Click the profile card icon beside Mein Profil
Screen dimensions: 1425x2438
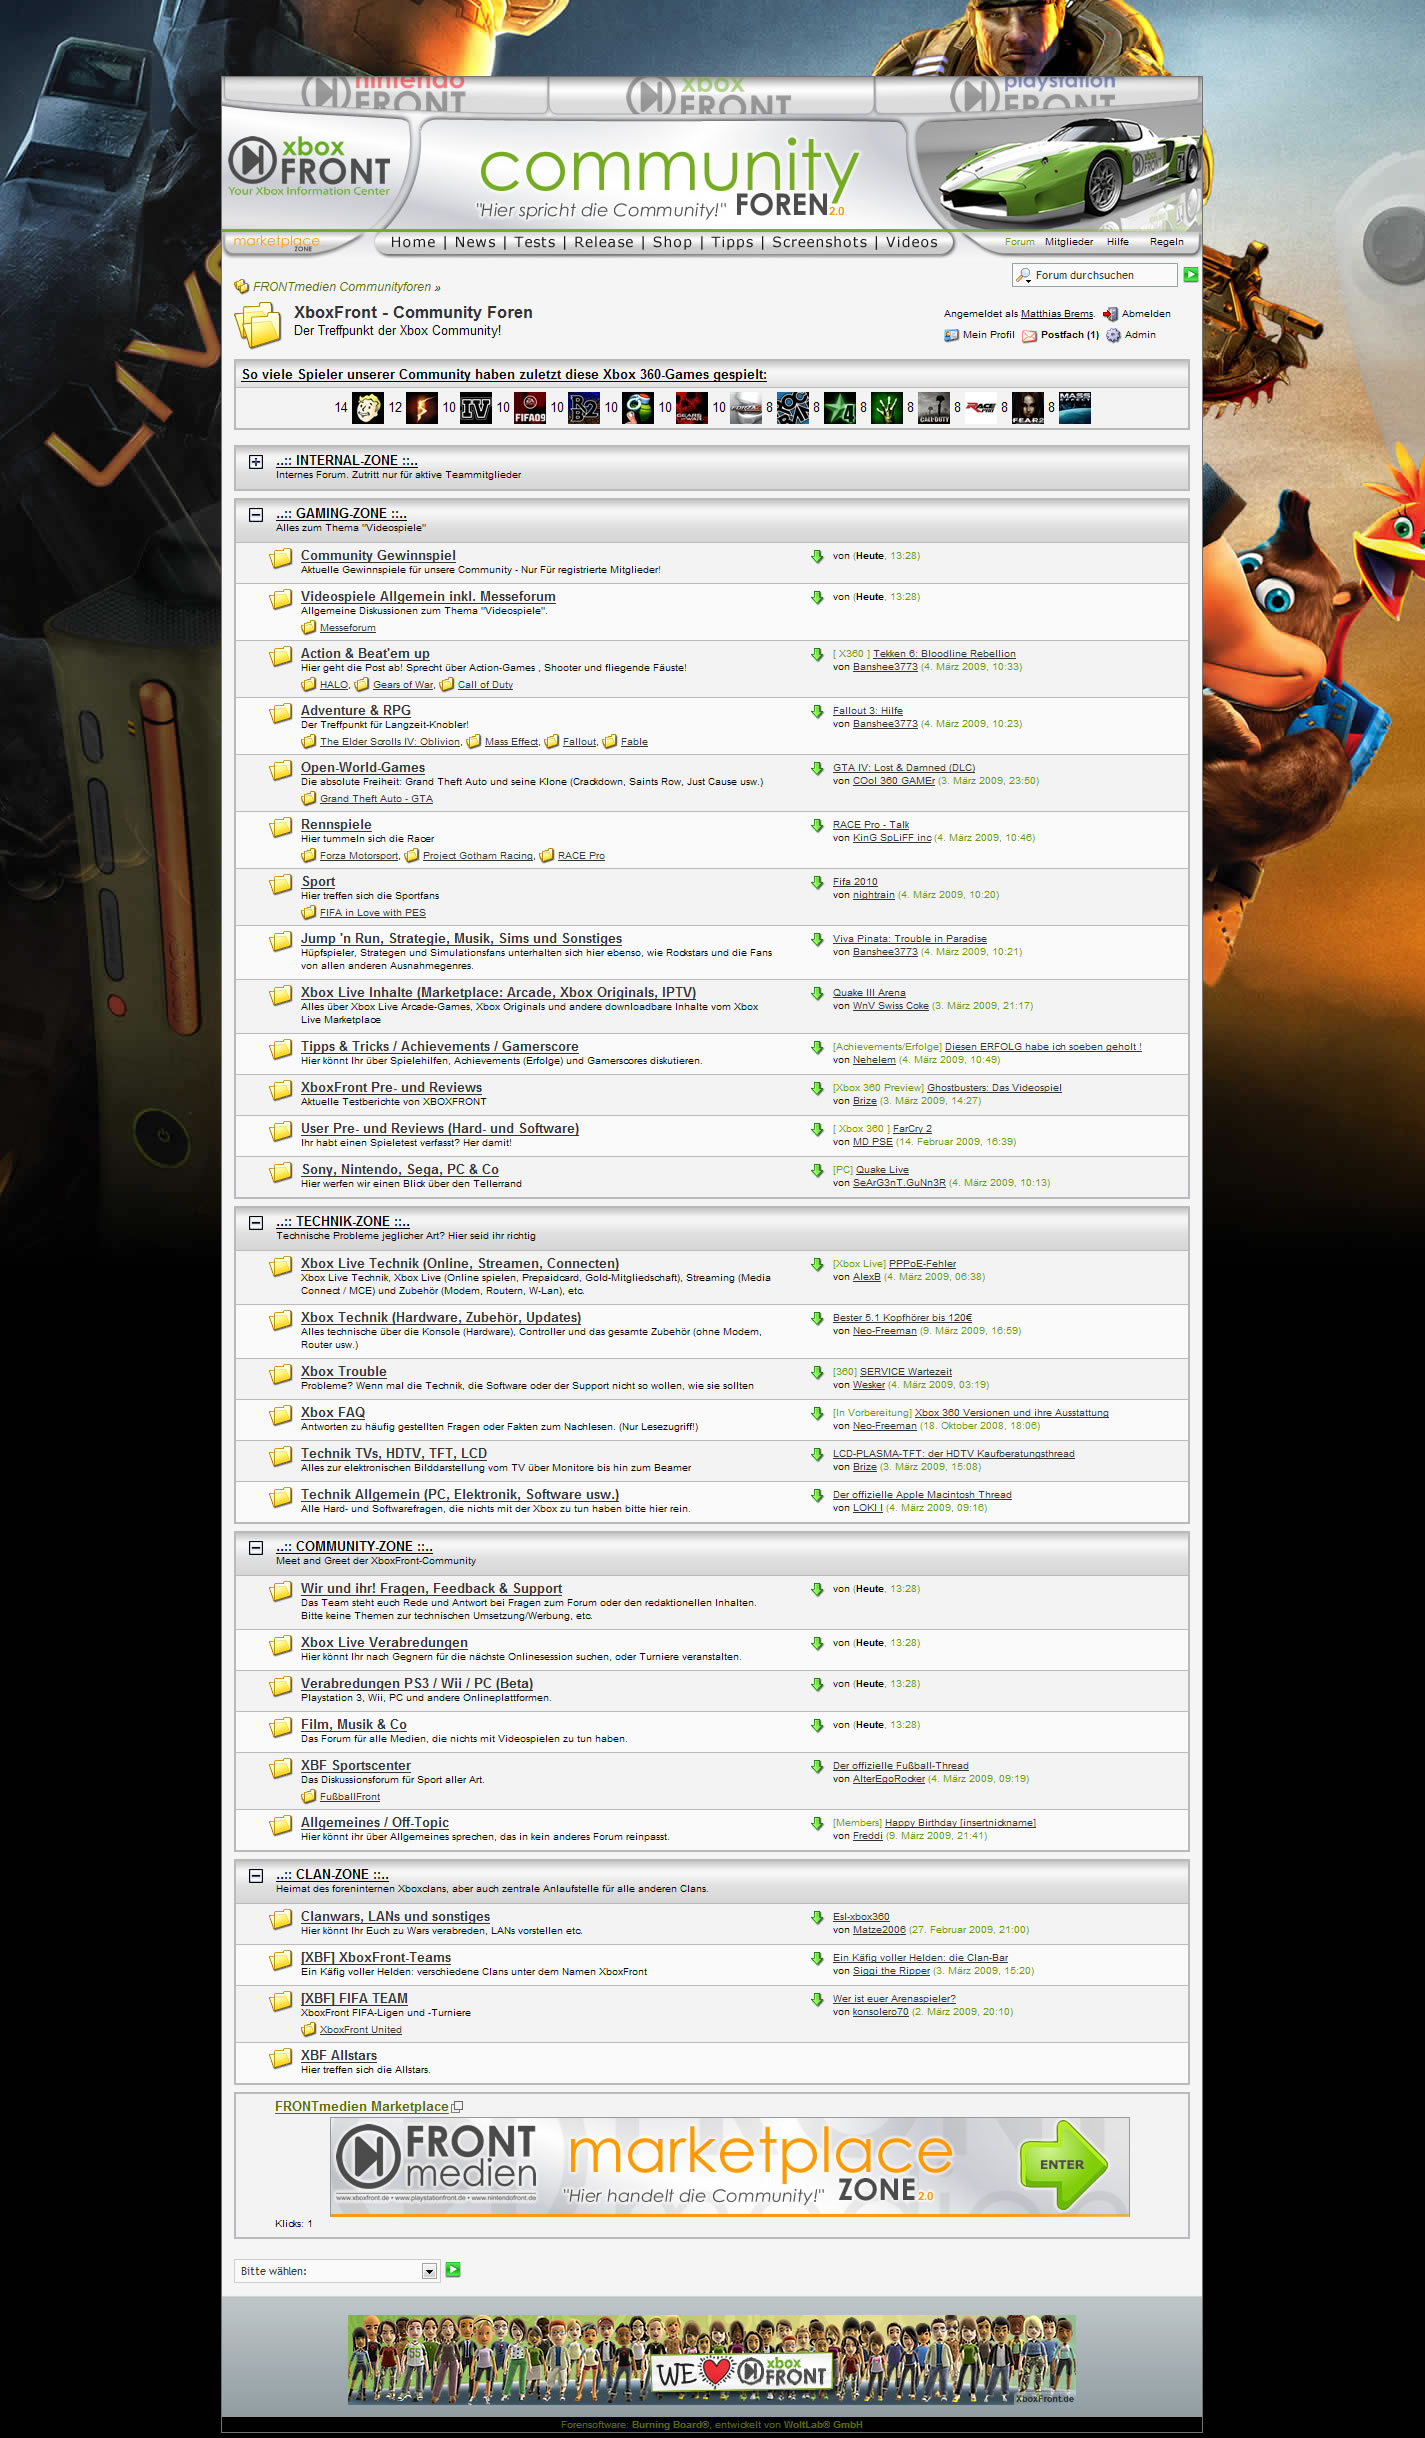(951, 336)
